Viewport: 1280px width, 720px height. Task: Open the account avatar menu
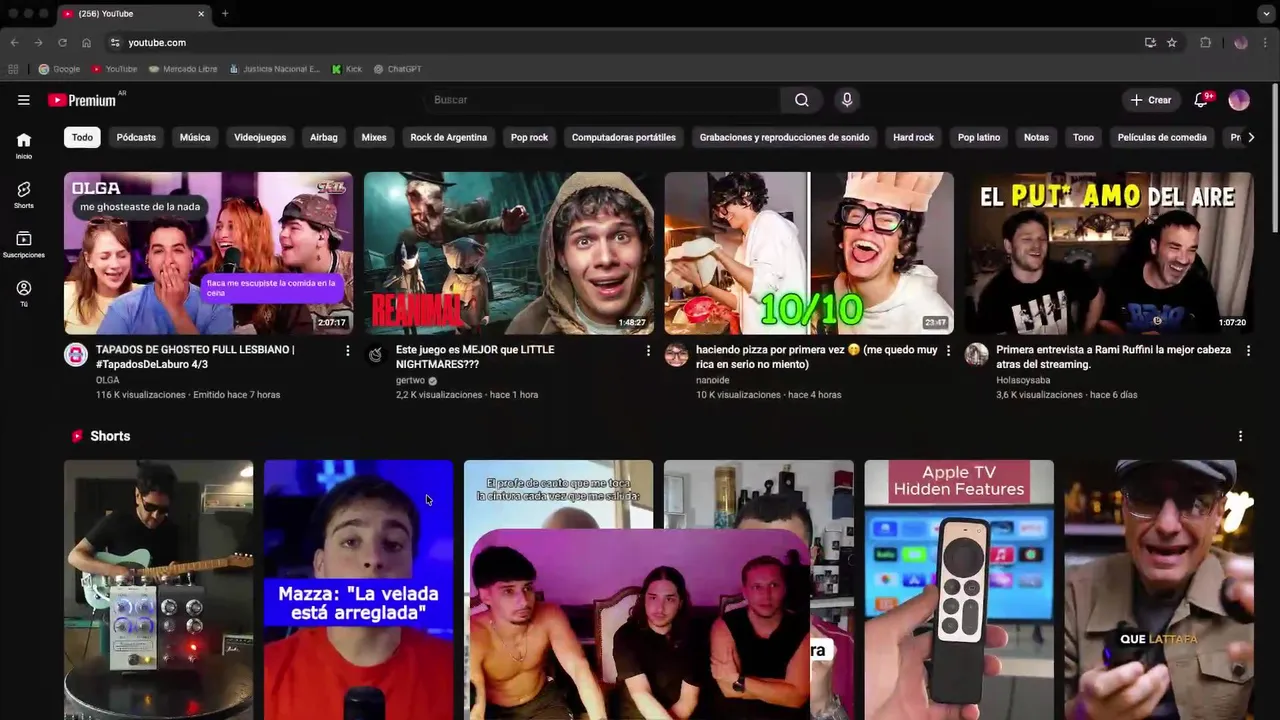[x=1239, y=100]
